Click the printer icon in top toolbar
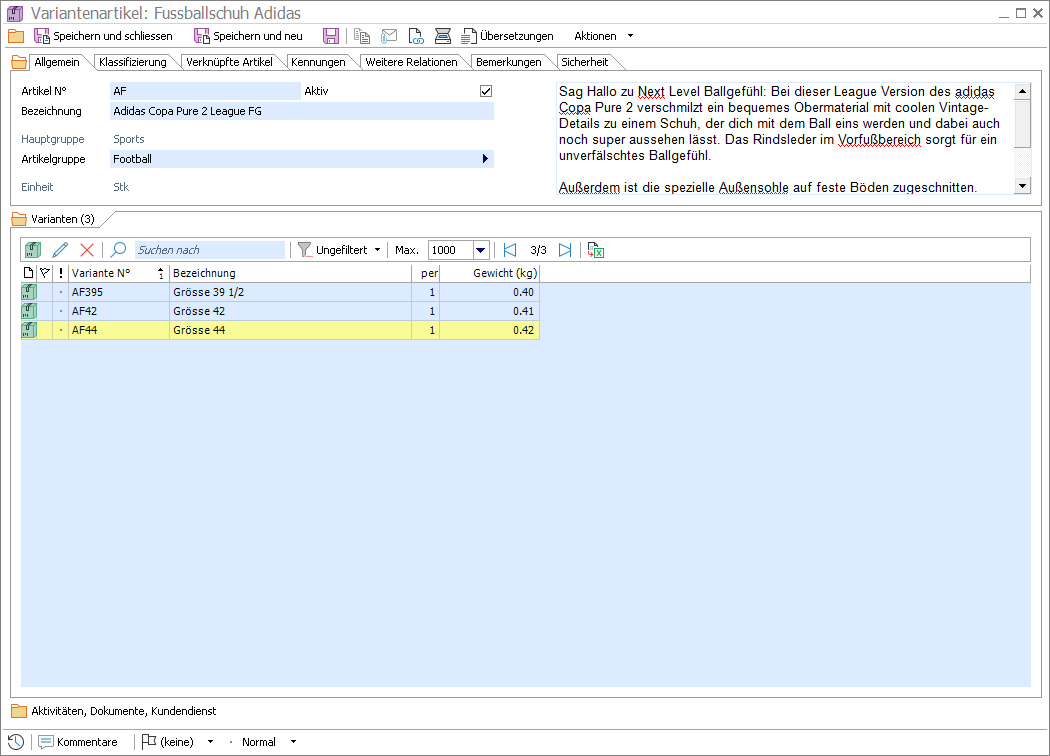Image resolution: width=1050 pixels, height=756 pixels. click(x=443, y=36)
